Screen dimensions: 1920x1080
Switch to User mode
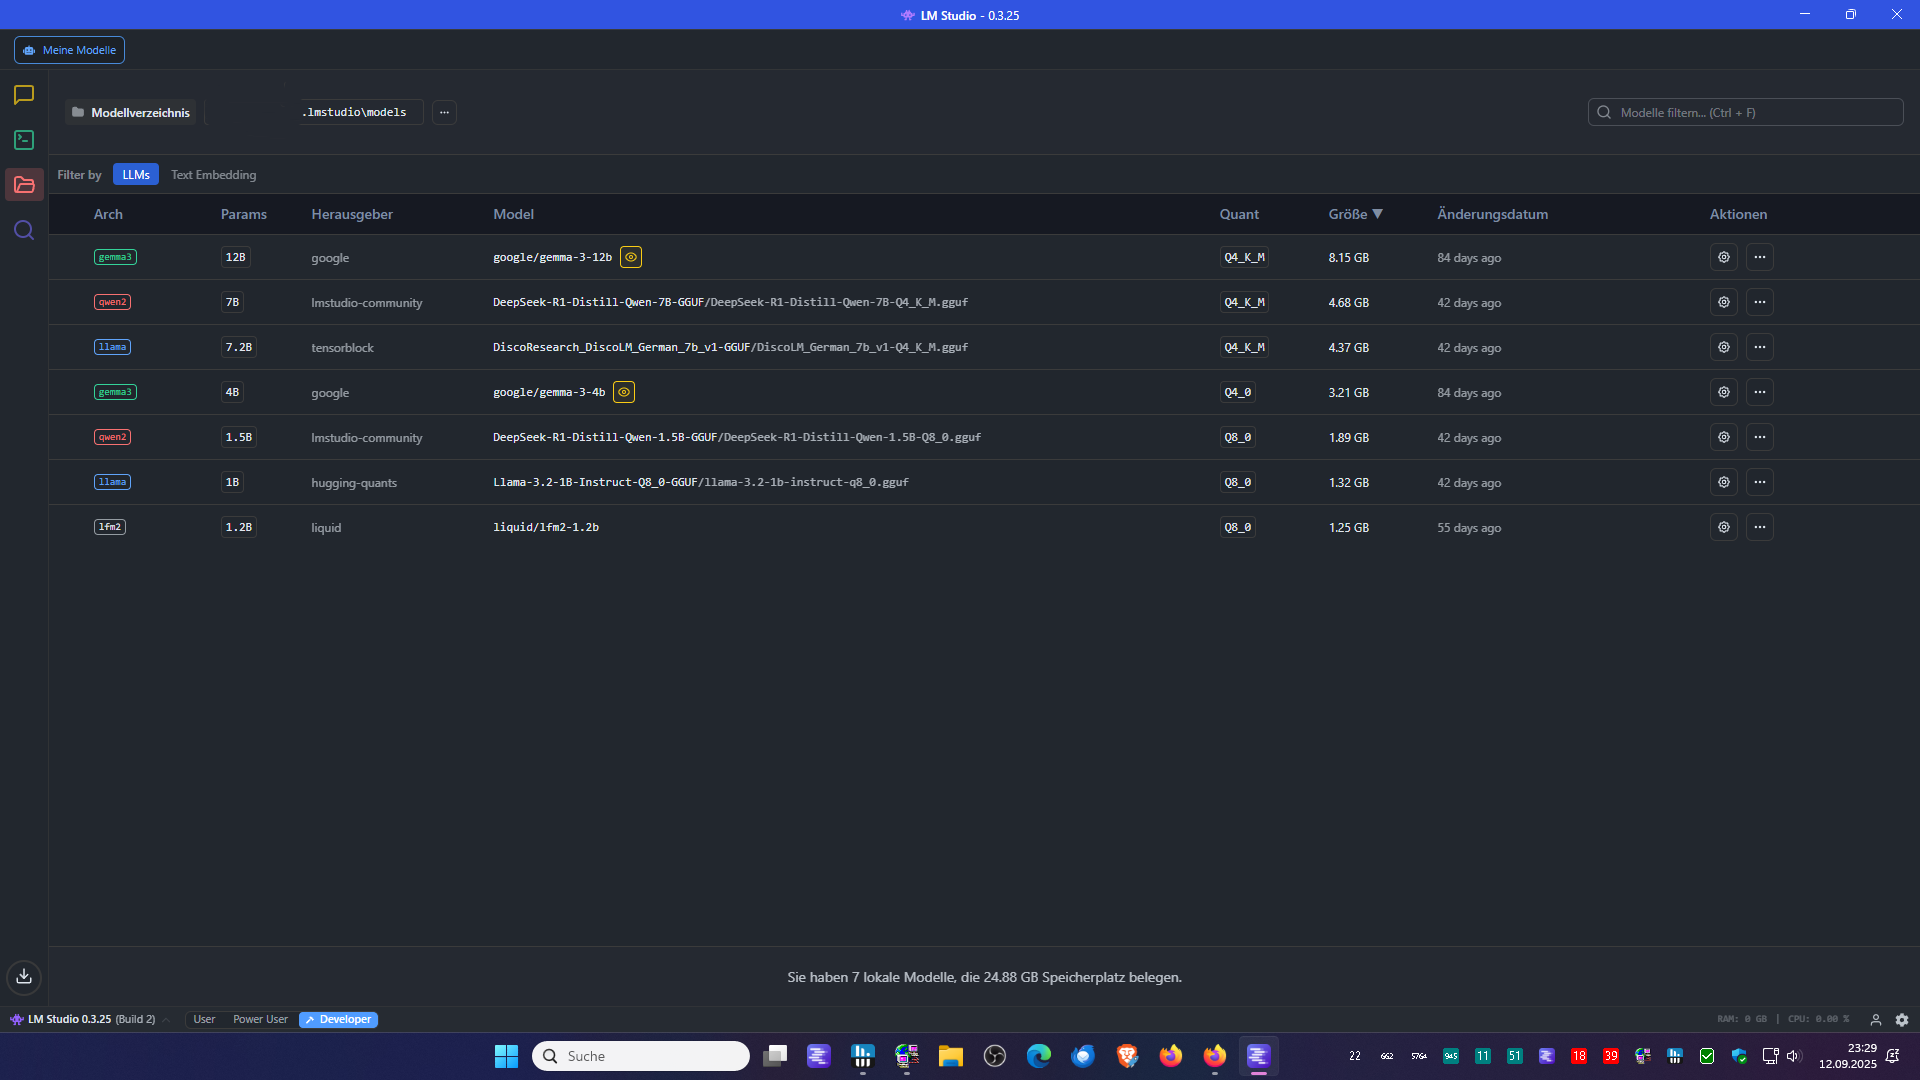pos(204,1019)
